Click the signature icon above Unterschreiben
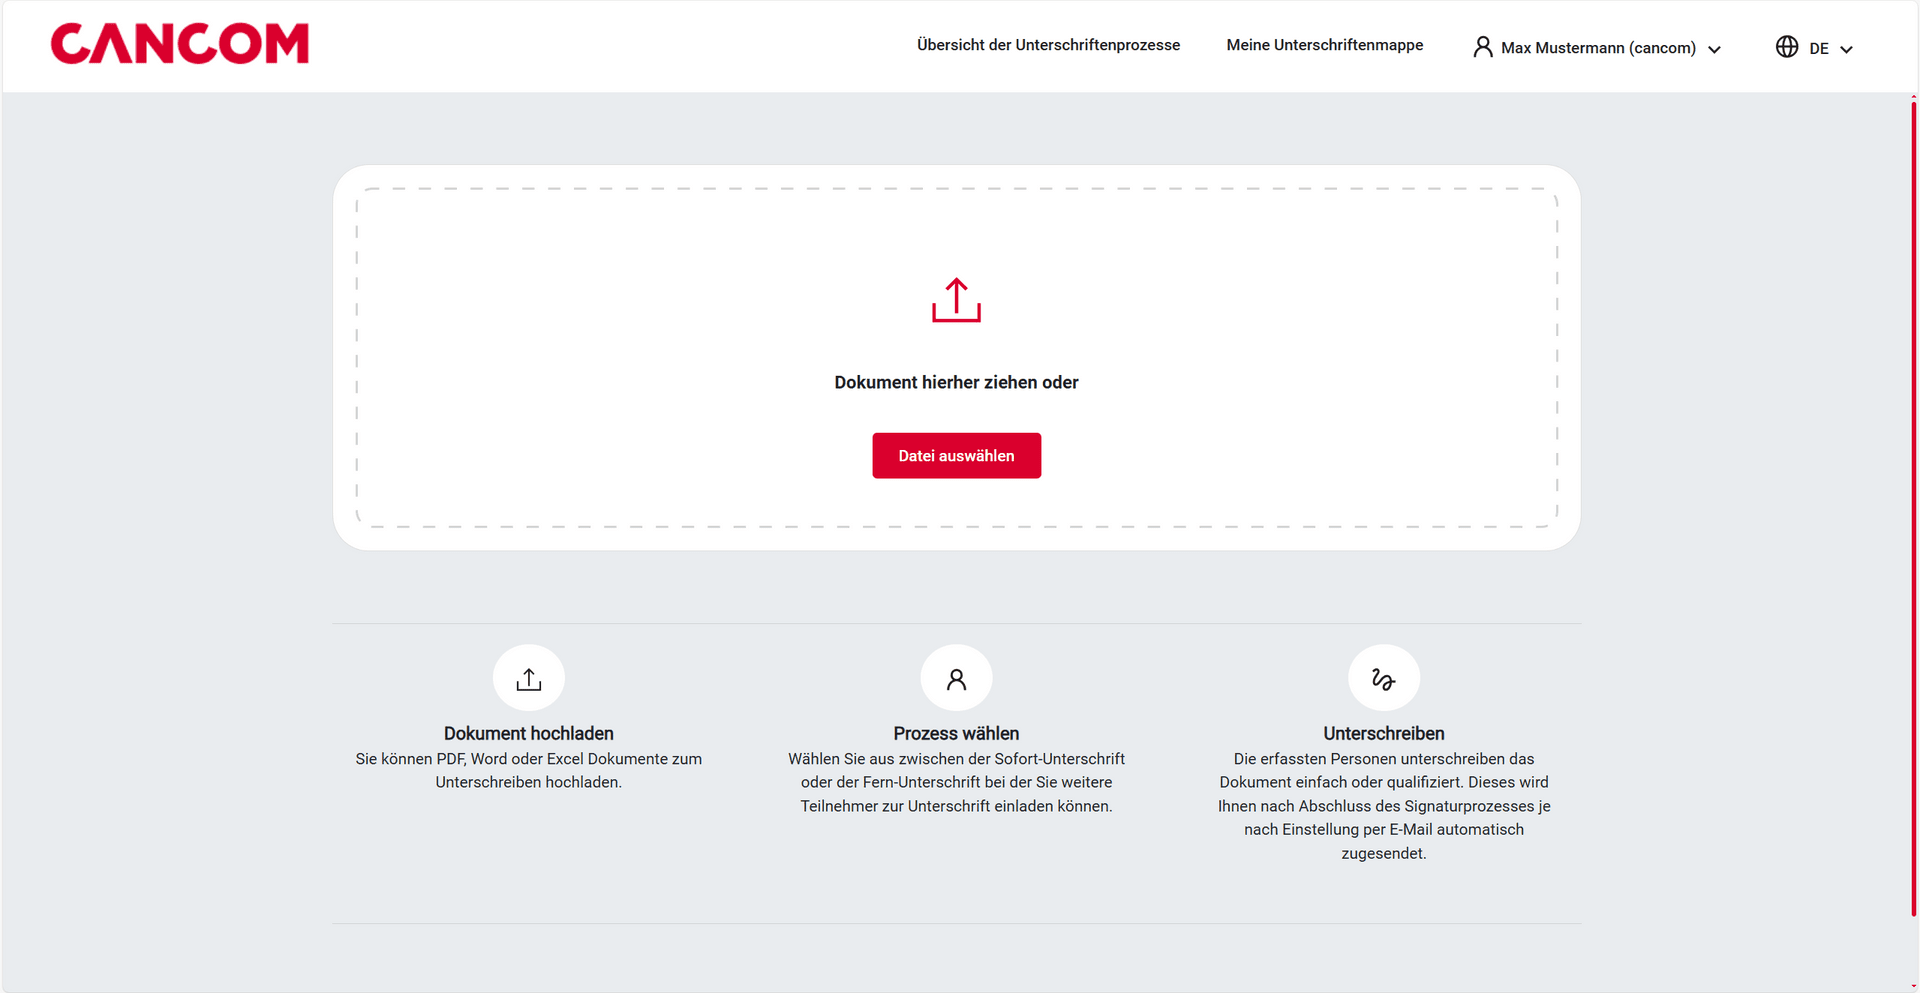The height and width of the screenshot is (993, 1920). tap(1383, 678)
